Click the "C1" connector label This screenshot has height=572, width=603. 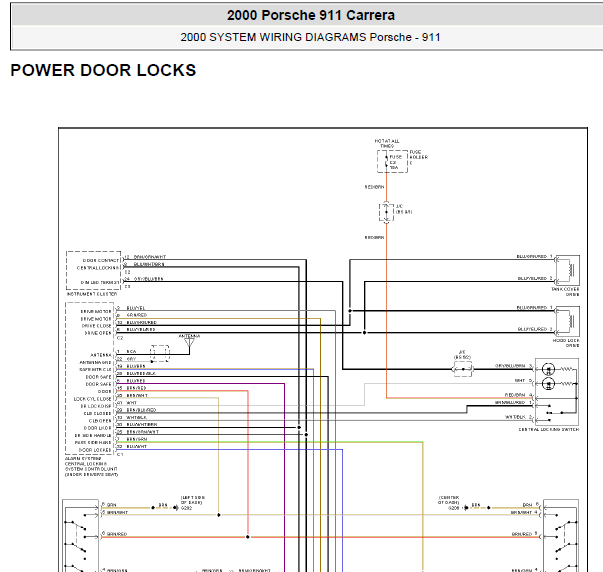[120, 454]
